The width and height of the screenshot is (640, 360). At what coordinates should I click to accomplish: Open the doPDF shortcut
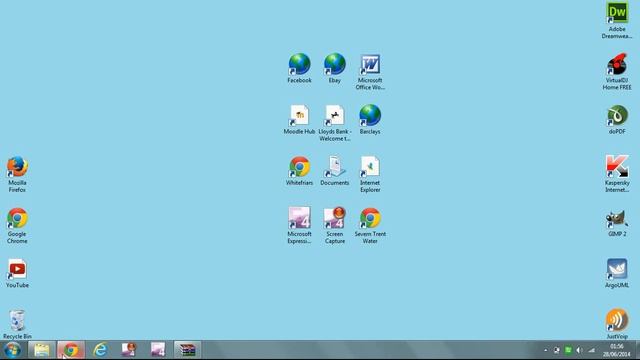click(x=617, y=119)
